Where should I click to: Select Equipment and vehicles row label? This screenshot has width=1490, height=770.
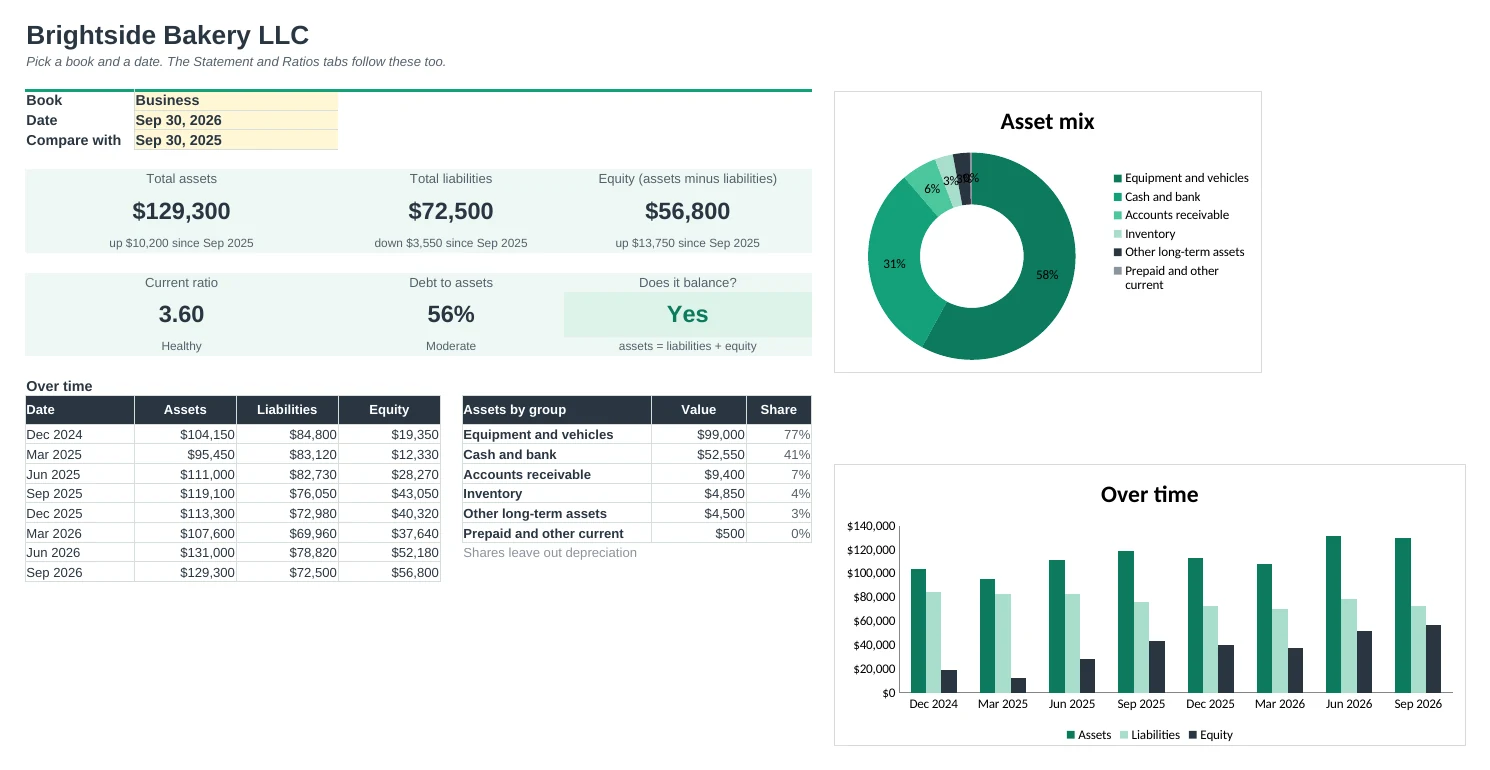pos(556,435)
